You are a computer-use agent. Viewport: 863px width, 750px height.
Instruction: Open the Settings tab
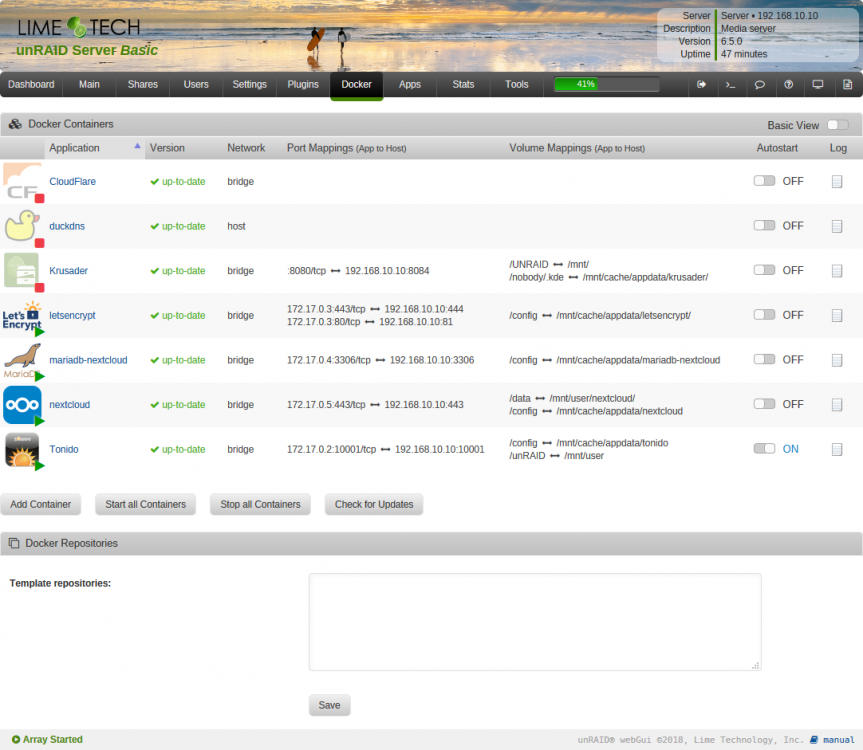[x=249, y=84]
